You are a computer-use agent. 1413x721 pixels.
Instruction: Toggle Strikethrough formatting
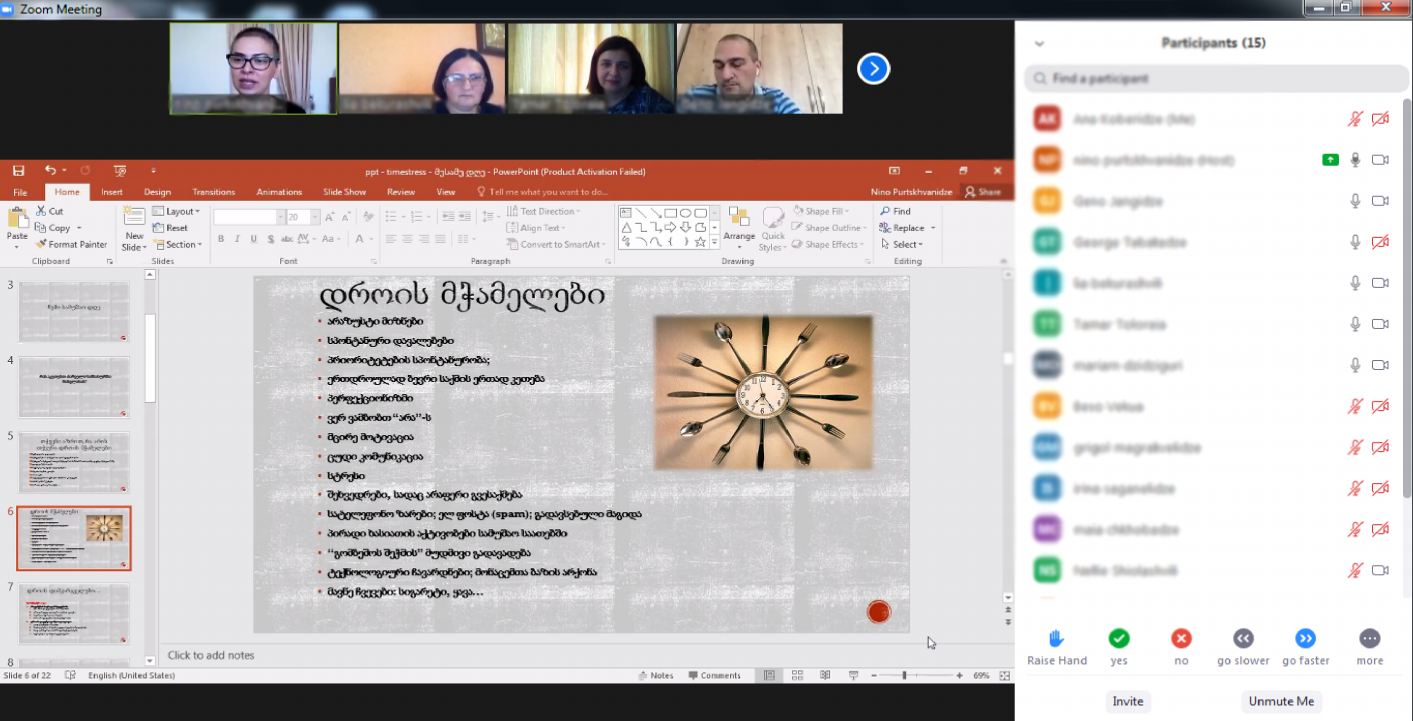[x=287, y=239]
